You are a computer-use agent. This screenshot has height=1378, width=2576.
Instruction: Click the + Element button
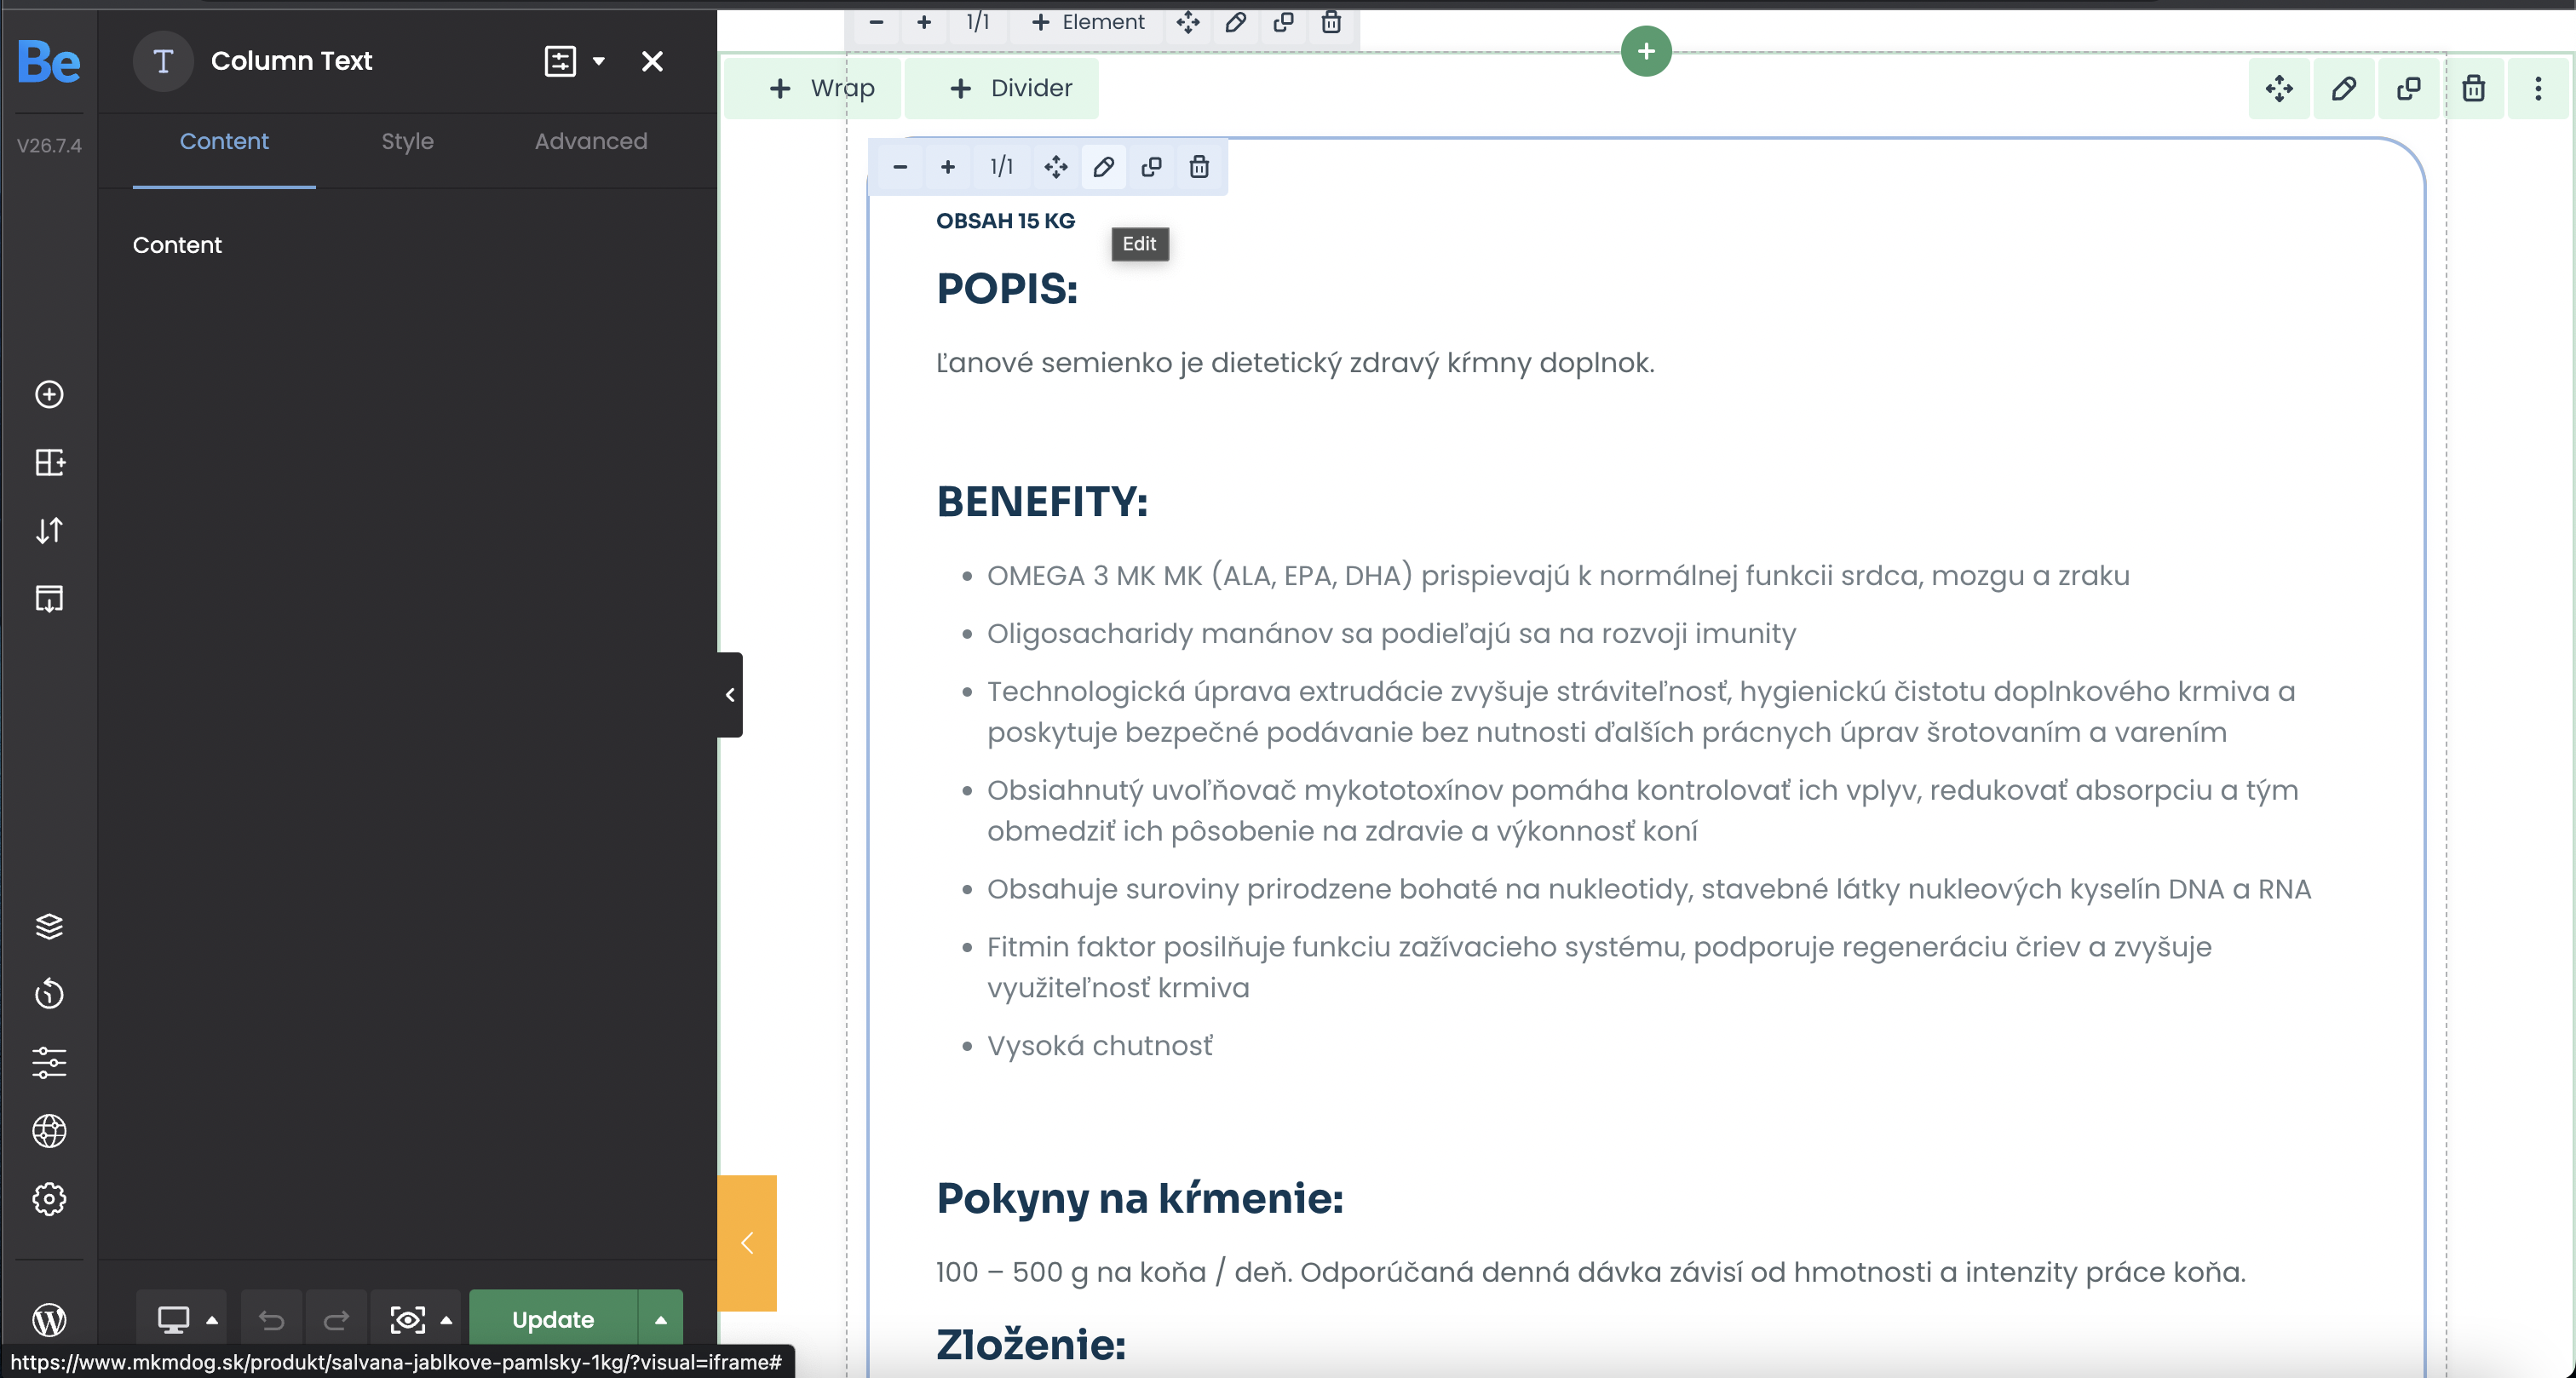[x=1087, y=22]
